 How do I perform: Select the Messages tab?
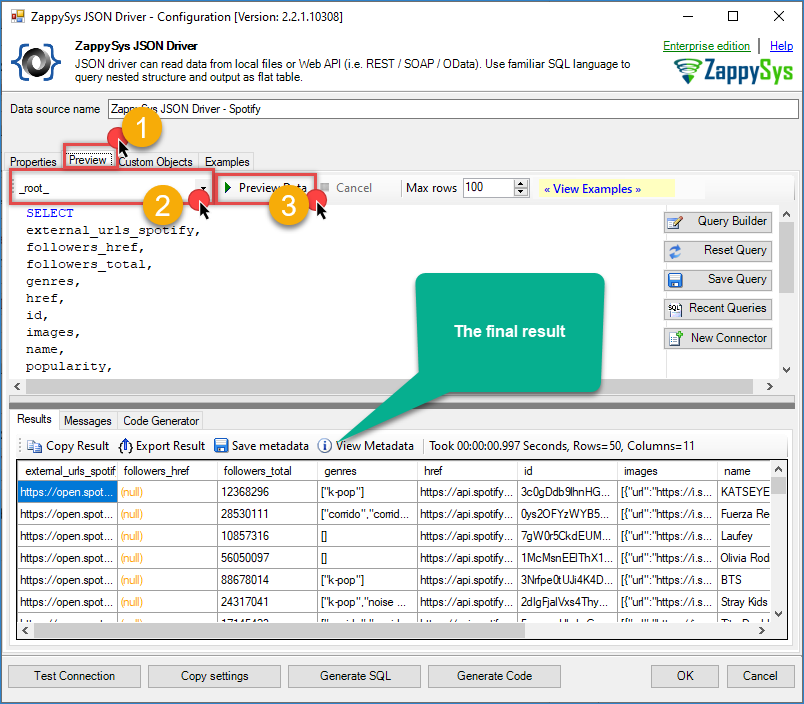pos(88,420)
